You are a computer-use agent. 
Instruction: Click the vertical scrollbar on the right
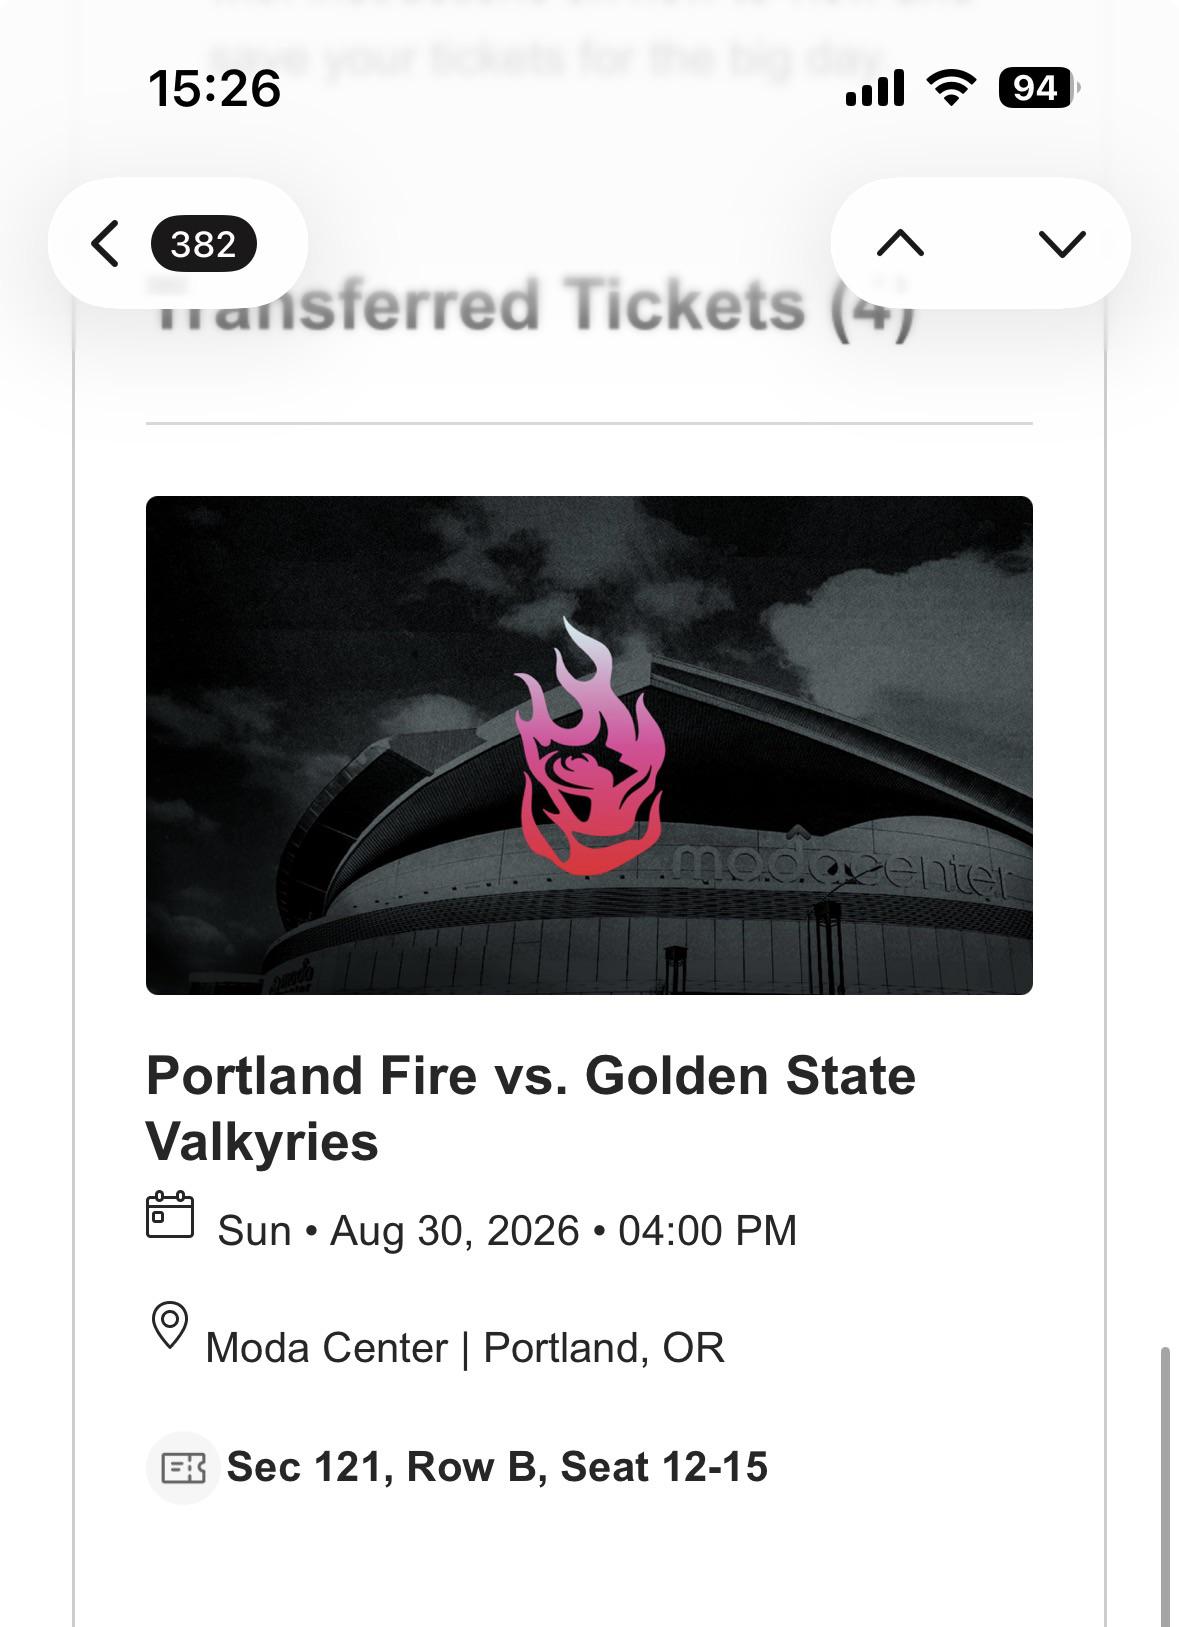pos(1165,1485)
